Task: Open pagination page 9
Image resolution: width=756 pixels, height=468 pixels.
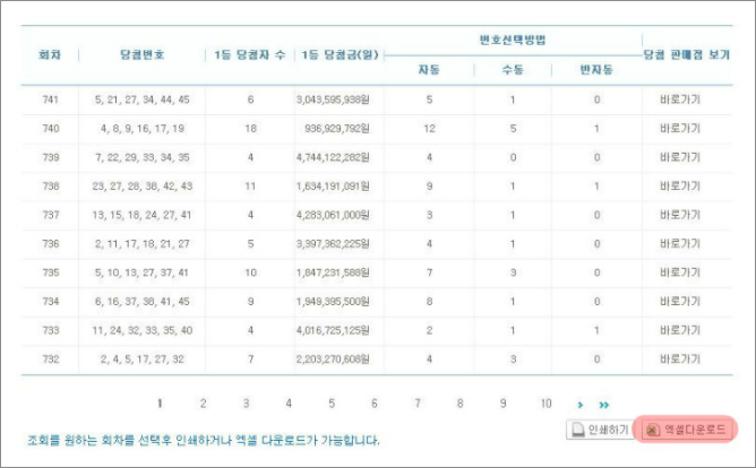Action: pos(503,403)
